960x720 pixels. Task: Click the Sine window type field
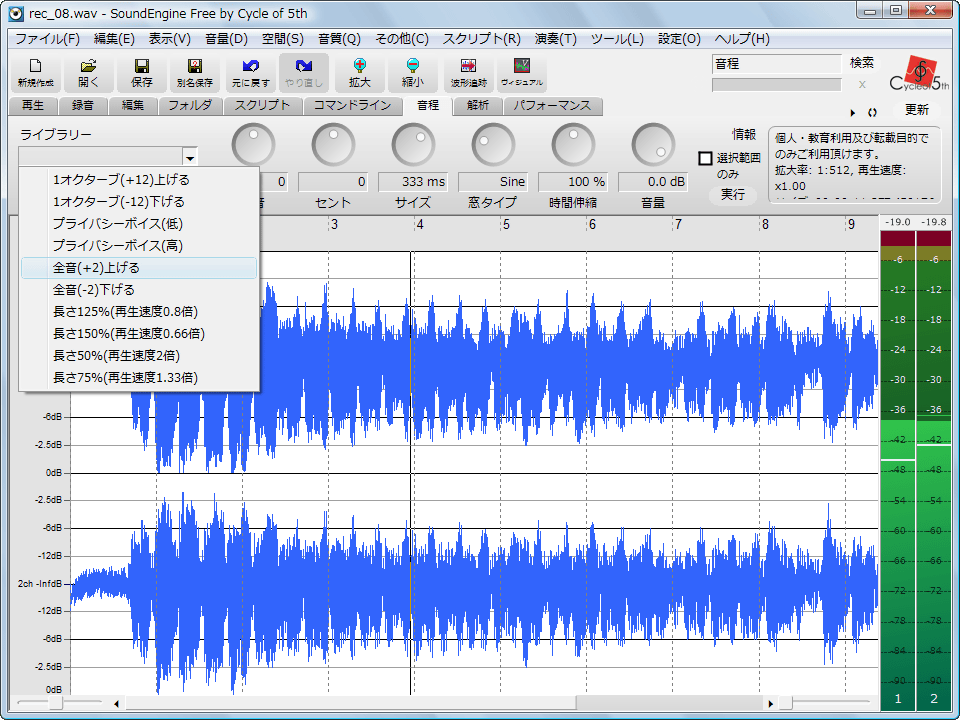tap(493, 182)
